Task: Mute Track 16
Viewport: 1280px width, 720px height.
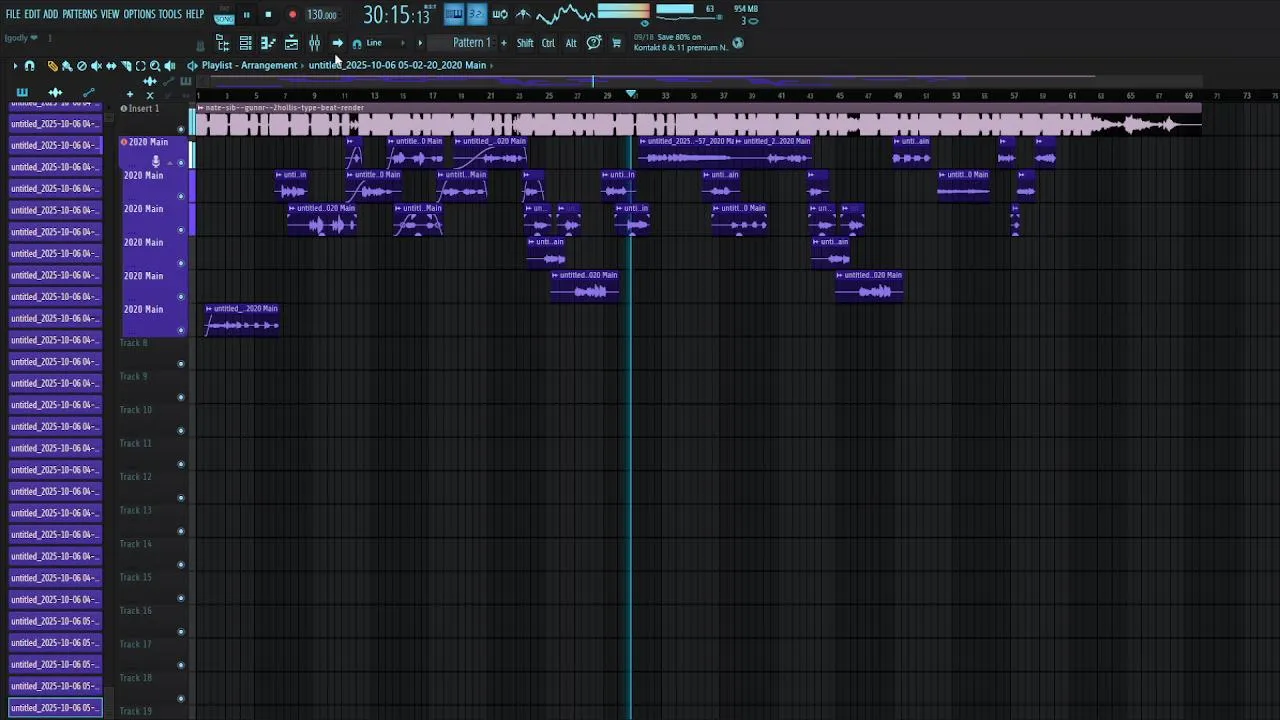Action: click(x=181, y=631)
